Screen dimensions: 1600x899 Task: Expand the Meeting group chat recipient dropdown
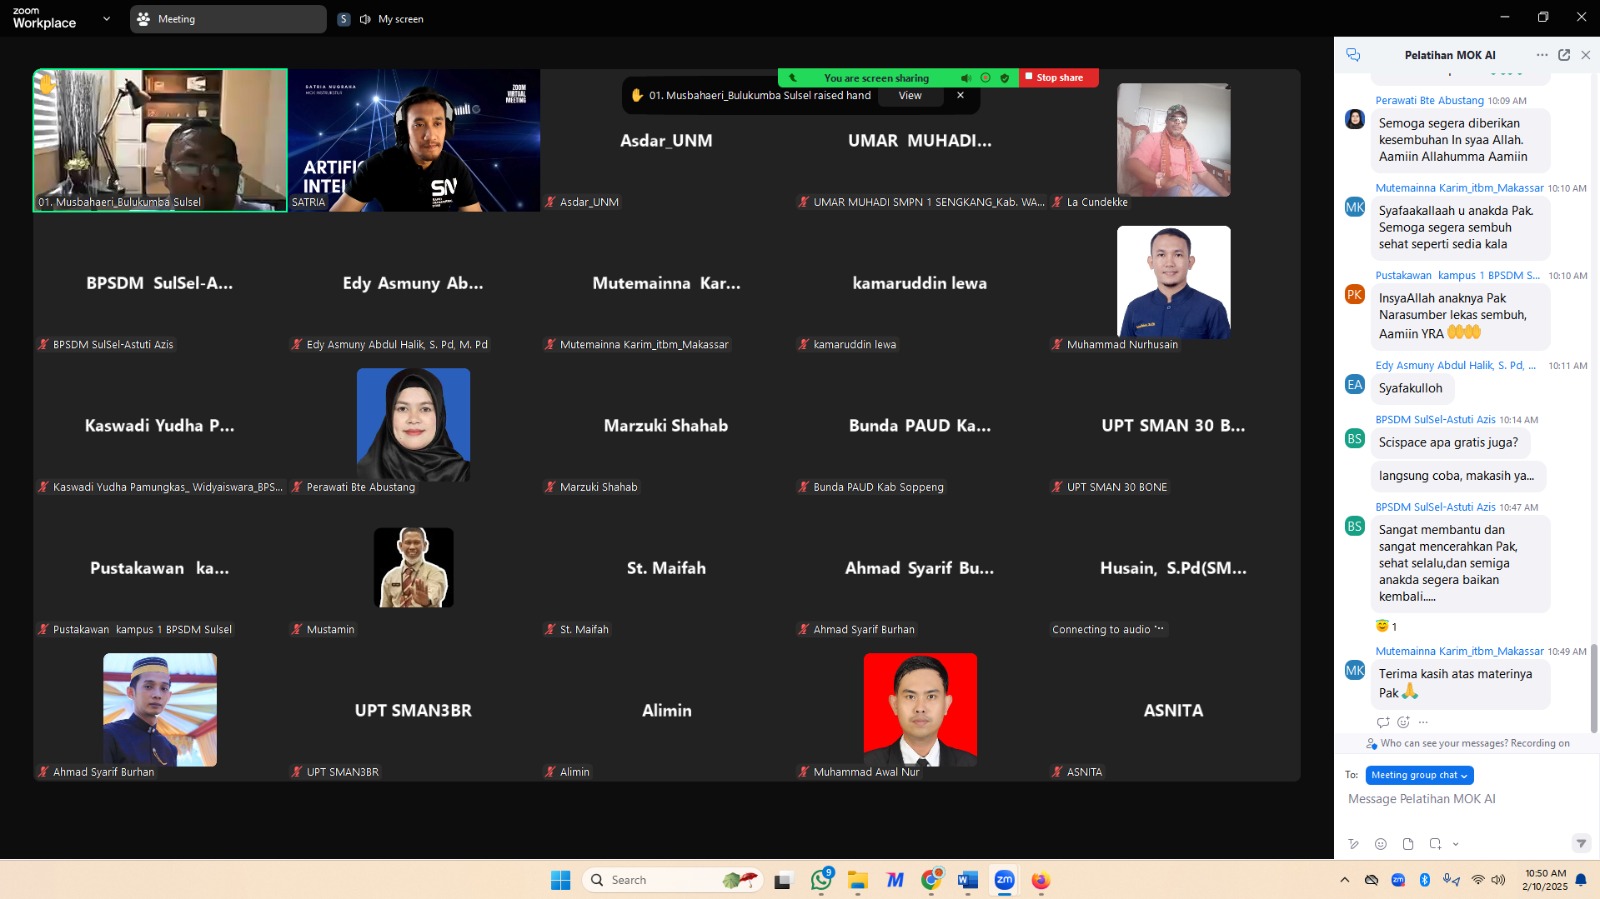[1419, 775]
